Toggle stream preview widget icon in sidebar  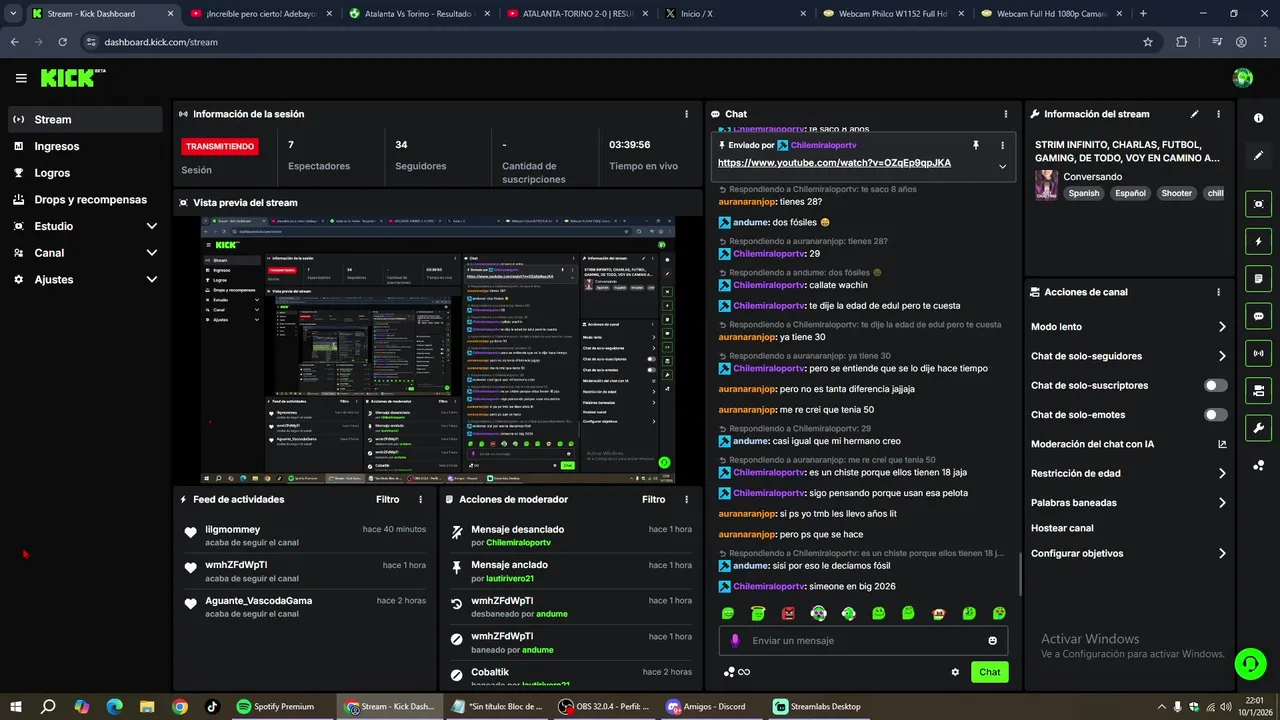tap(1258, 204)
